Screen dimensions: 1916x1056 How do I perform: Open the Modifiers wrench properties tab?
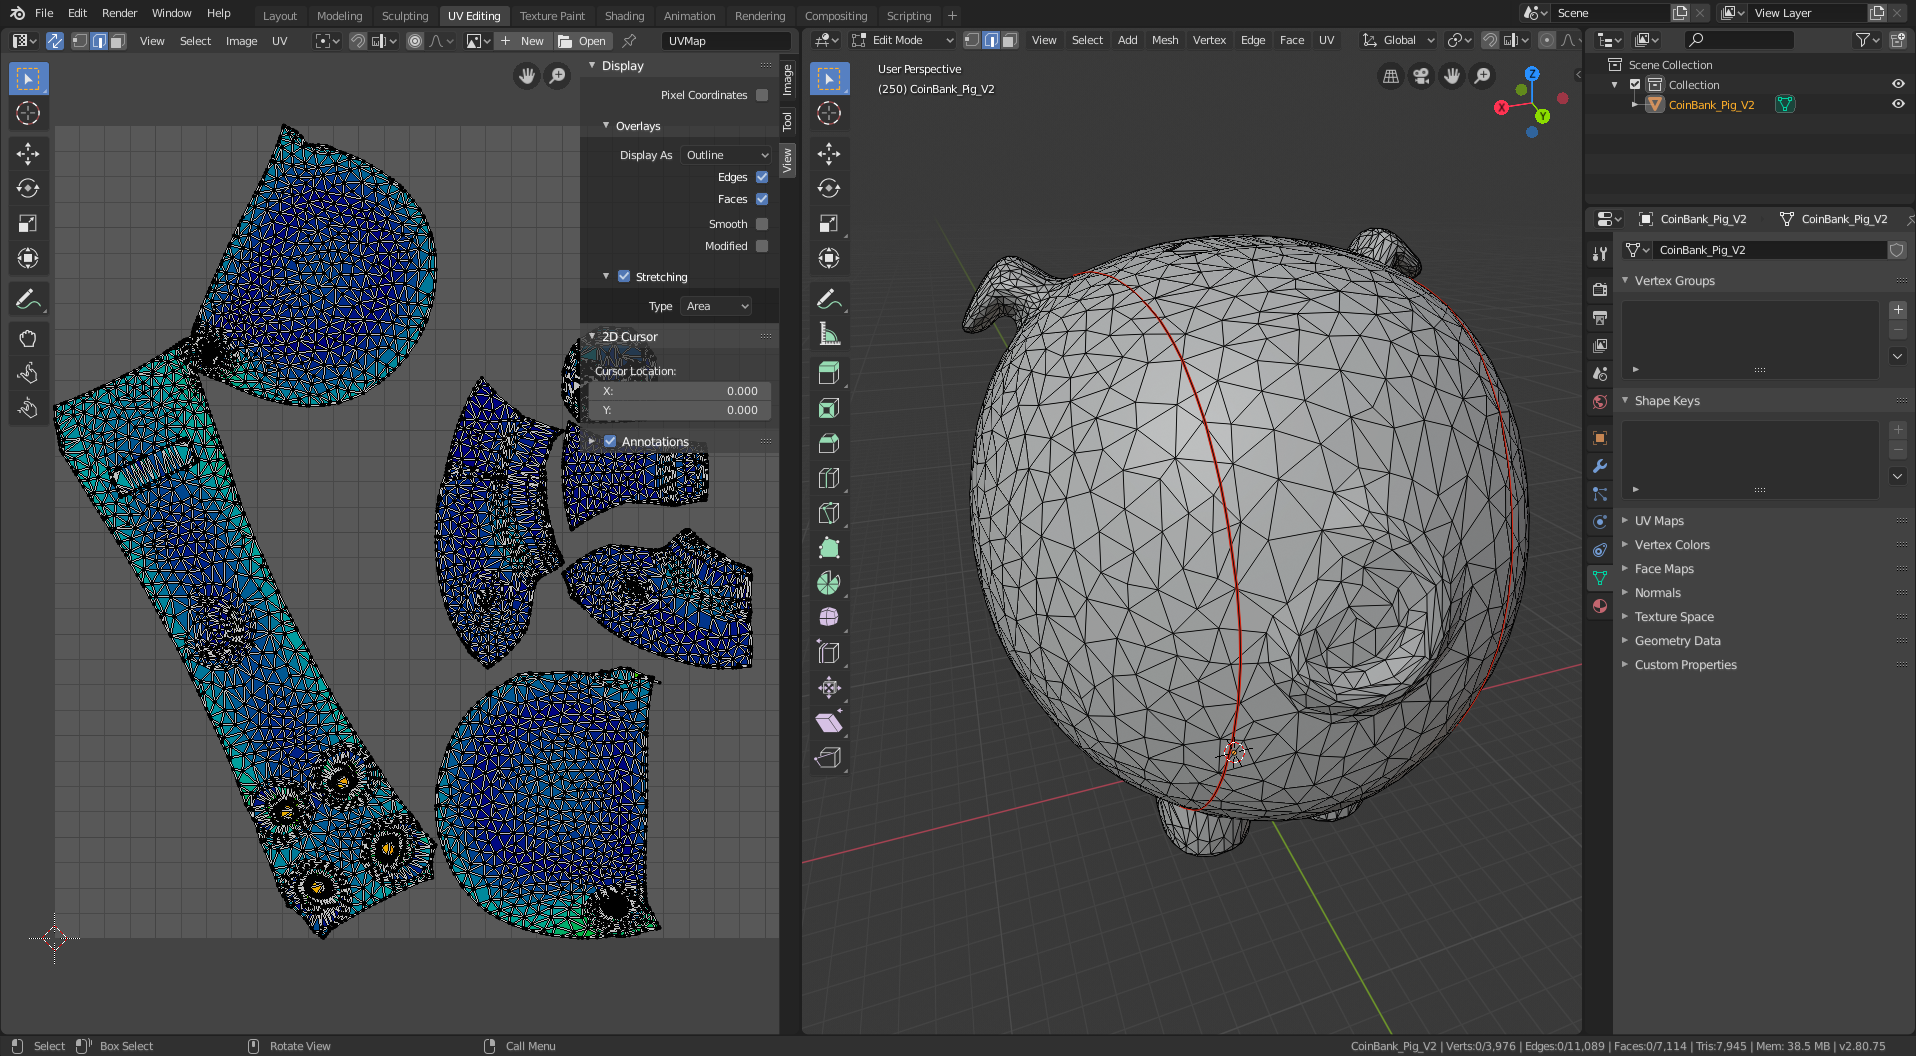coord(1600,466)
